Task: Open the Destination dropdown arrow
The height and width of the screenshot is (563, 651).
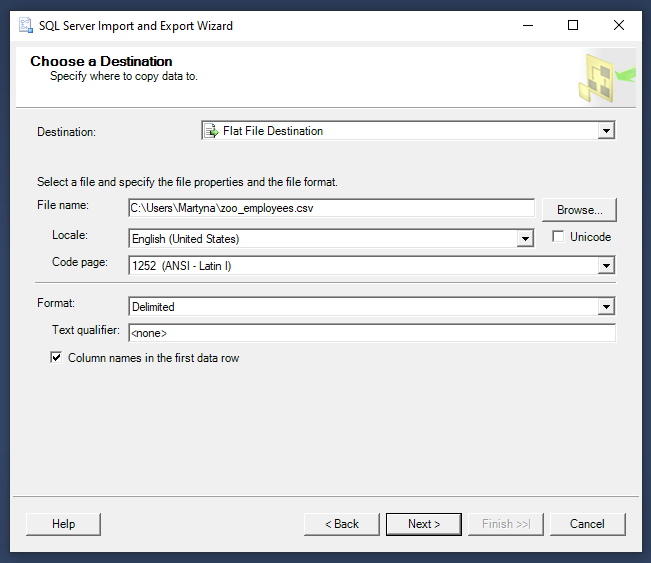Action: [x=606, y=131]
